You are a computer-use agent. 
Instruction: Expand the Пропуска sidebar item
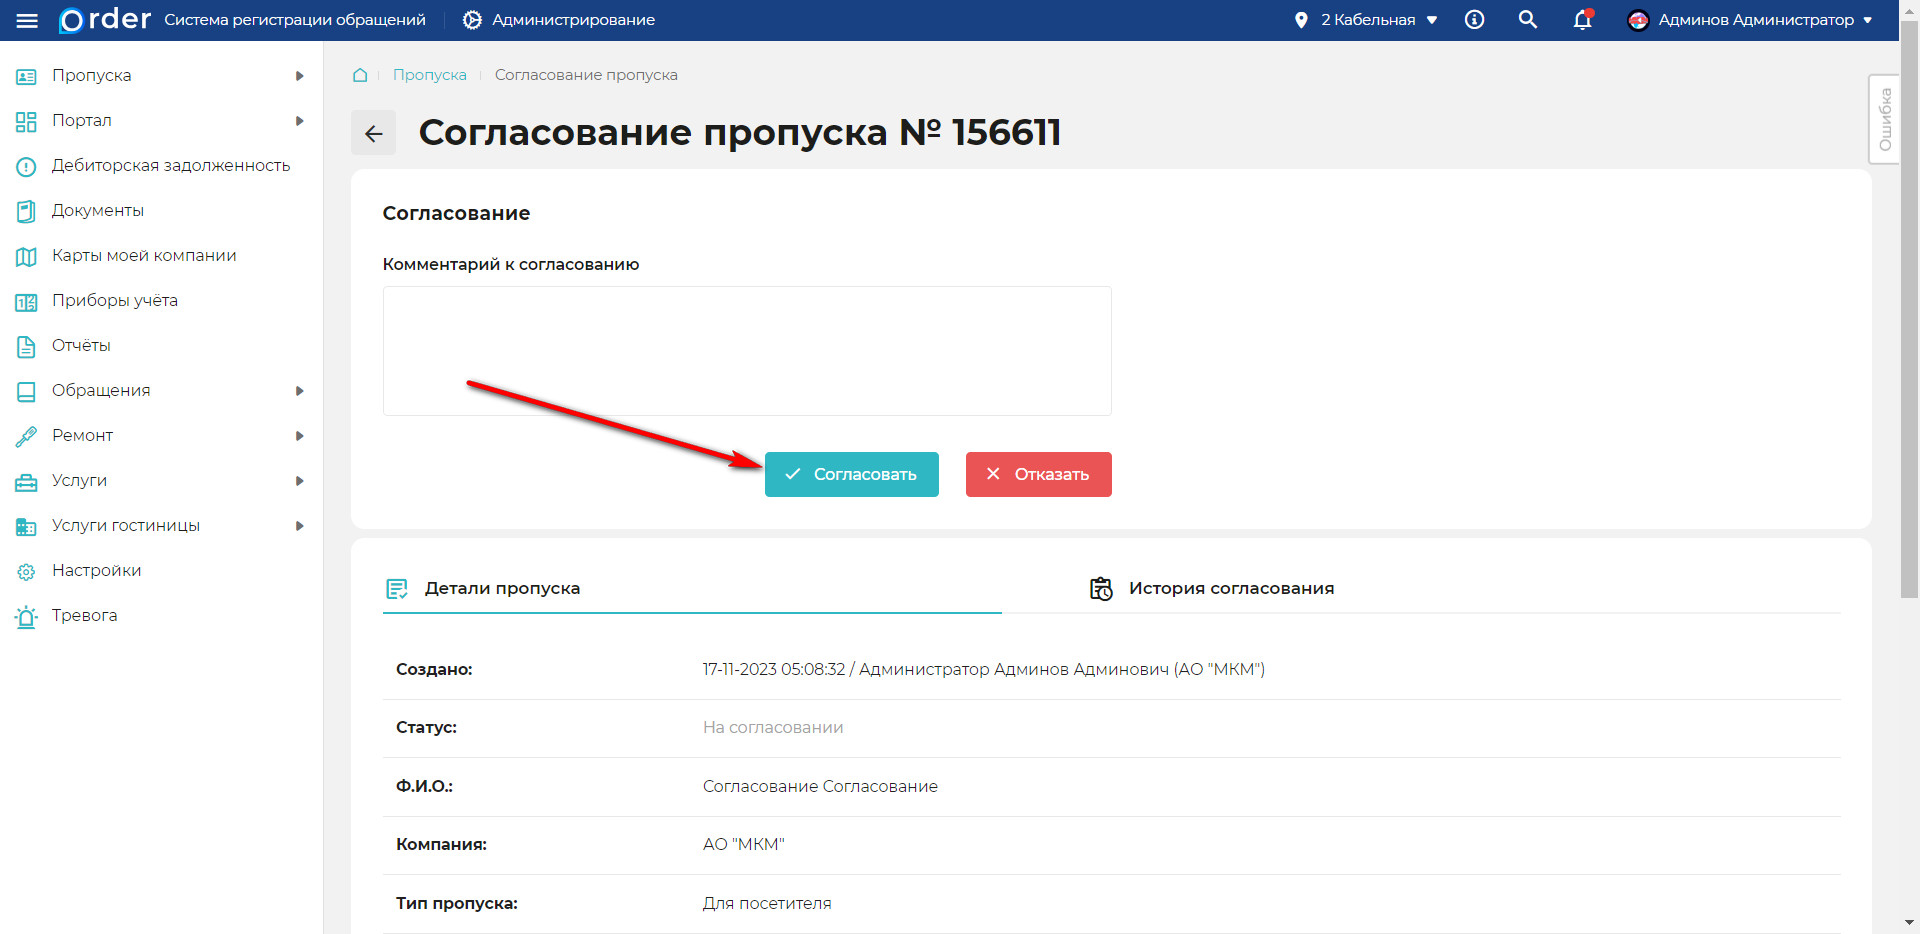91,75
